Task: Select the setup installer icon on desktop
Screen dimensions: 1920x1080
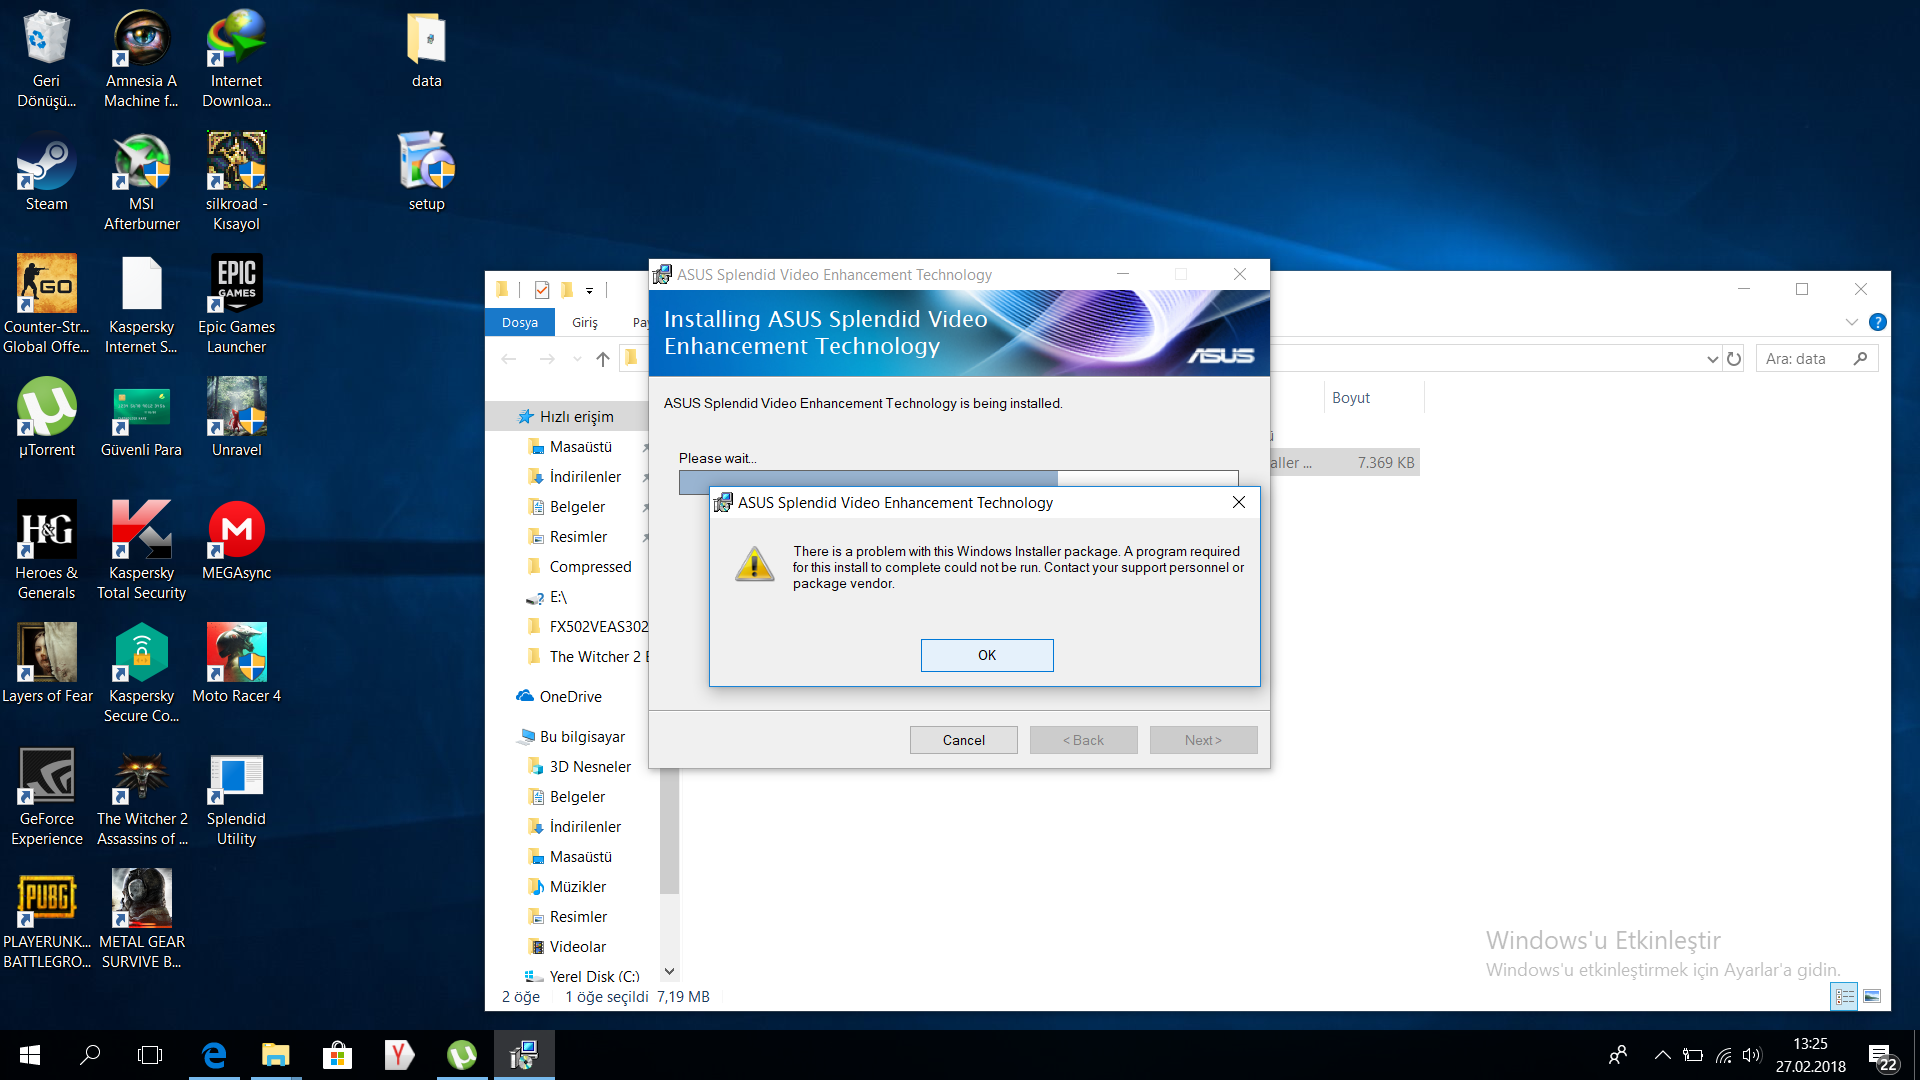Action: click(426, 172)
